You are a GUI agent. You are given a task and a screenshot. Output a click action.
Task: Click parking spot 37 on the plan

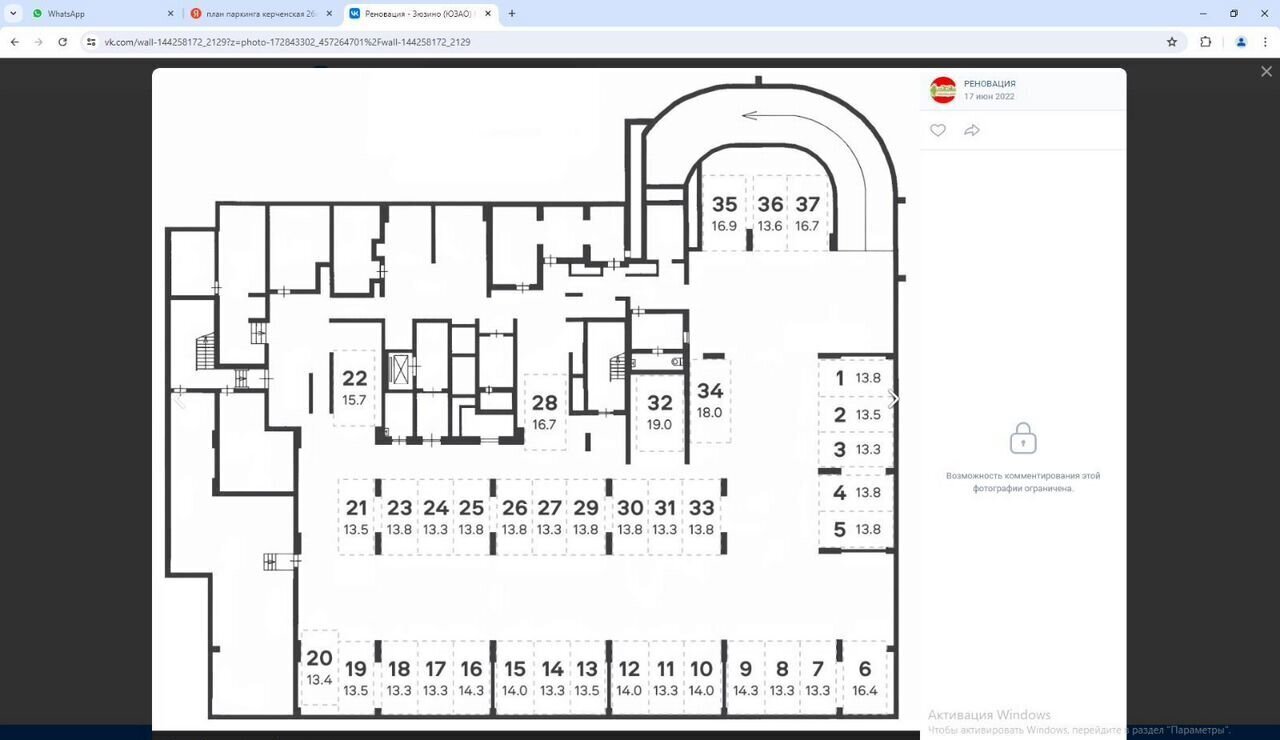[807, 213]
